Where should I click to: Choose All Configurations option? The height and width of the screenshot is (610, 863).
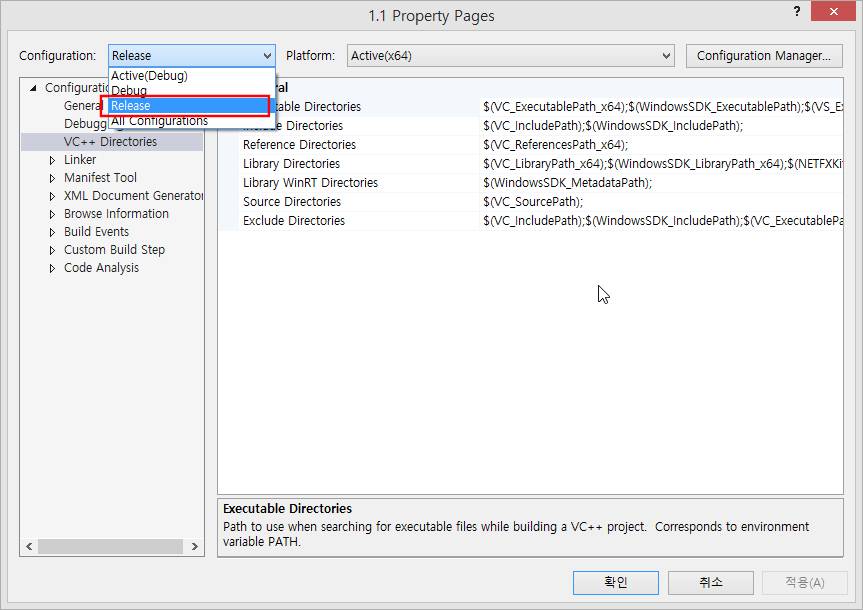pyautogui.click(x=160, y=122)
